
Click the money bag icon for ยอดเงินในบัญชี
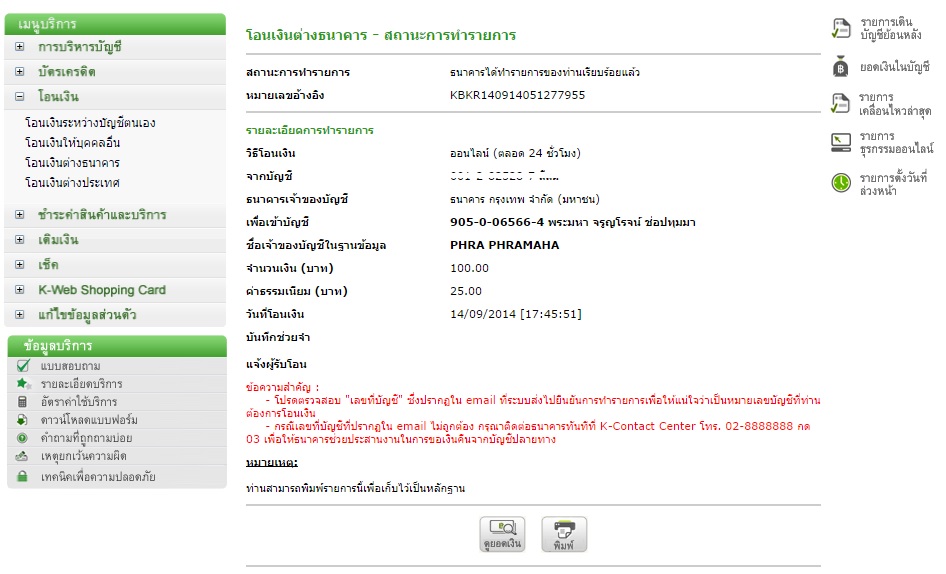click(x=841, y=67)
